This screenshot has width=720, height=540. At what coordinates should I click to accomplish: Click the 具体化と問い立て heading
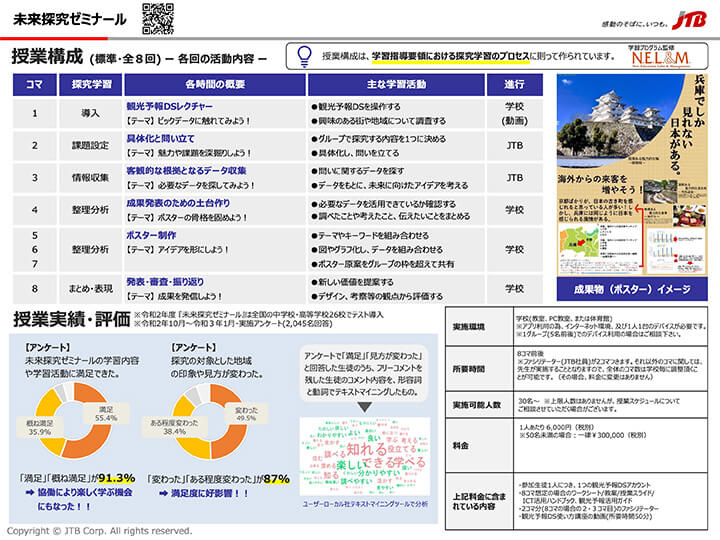tap(160, 138)
